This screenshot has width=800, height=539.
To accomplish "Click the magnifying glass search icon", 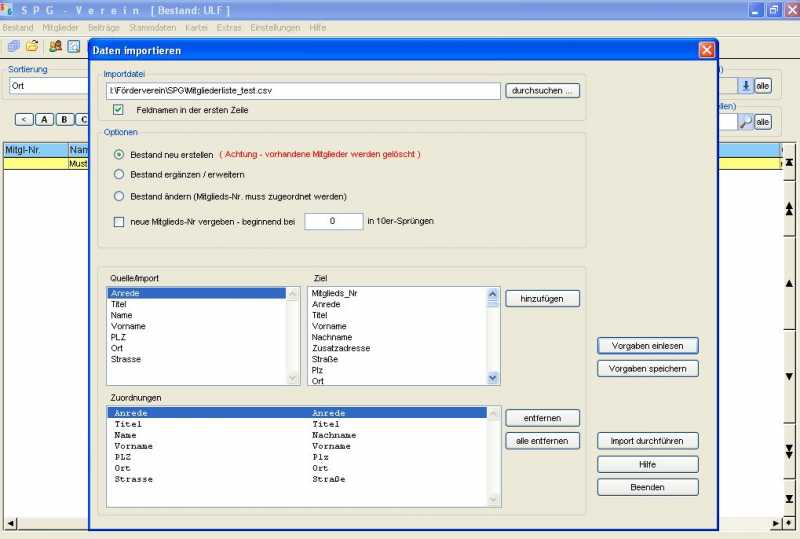I will pos(745,122).
